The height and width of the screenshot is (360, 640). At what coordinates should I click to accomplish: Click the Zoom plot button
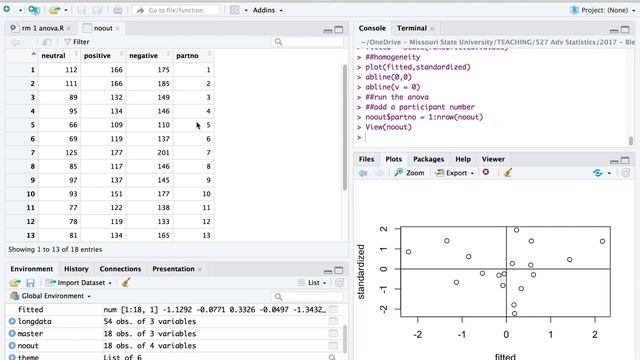click(x=409, y=173)
